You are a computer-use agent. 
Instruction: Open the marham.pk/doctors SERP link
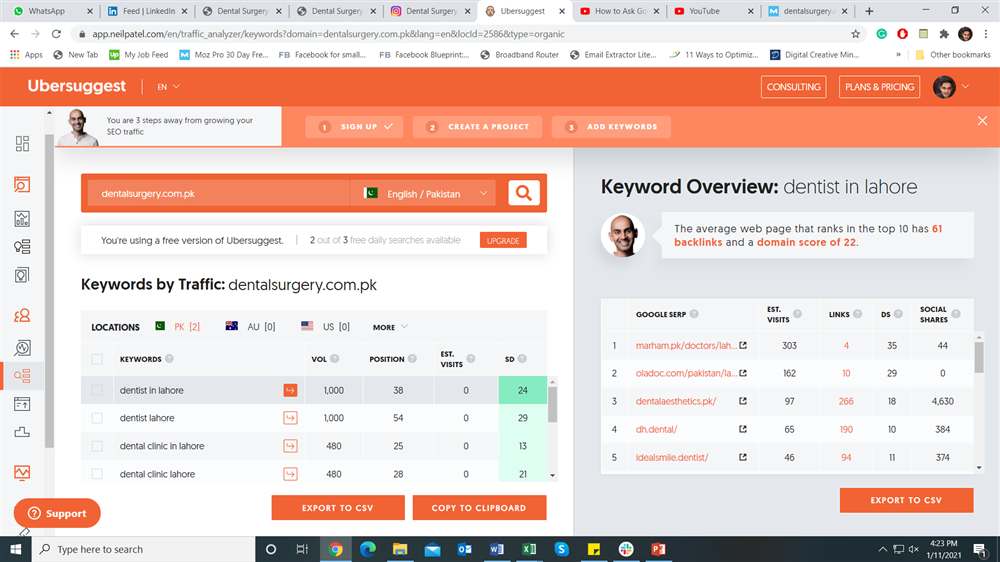[x=686, y=345]
